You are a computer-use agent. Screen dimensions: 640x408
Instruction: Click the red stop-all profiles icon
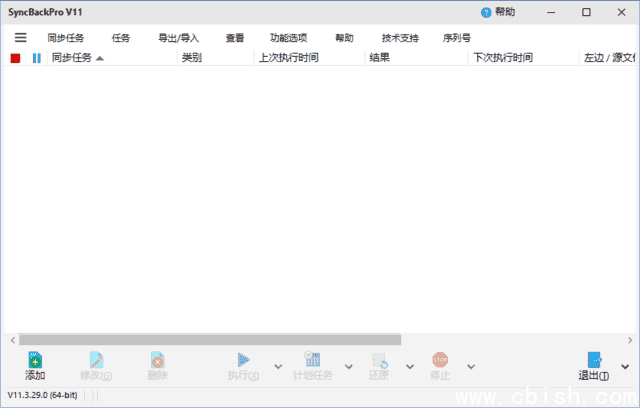16,58
